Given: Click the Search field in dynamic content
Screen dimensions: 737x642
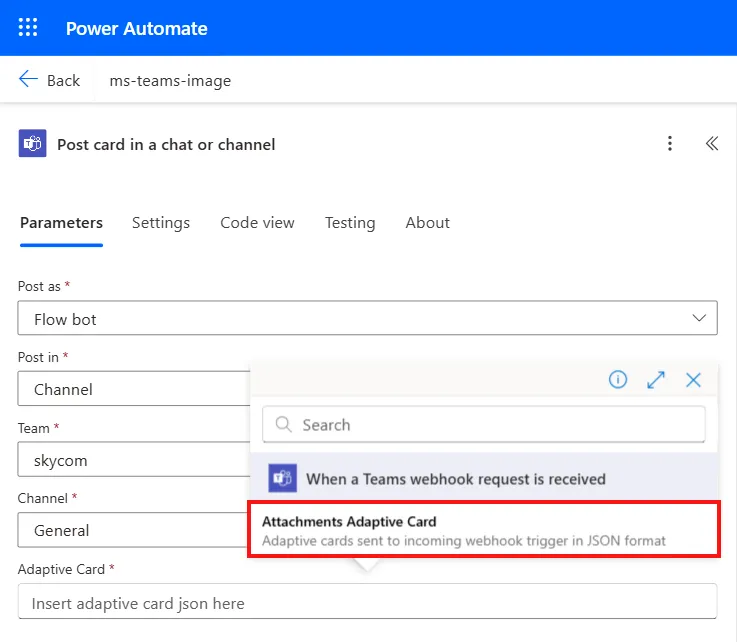Looking at the screenshot, I should click(484, 424).
